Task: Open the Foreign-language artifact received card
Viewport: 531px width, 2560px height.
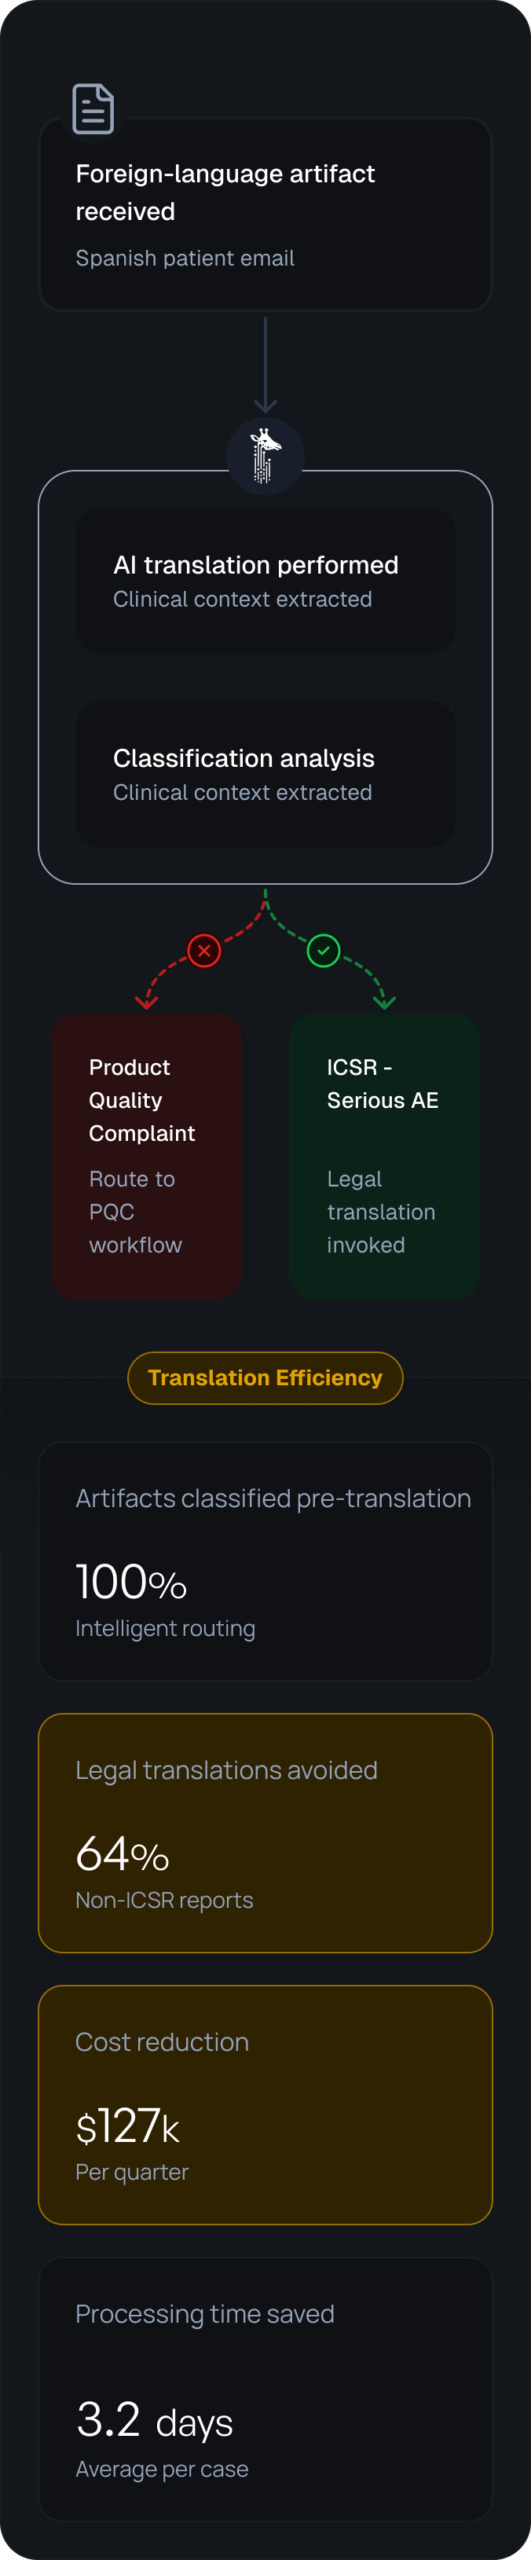Action: [x=265, y=215]
